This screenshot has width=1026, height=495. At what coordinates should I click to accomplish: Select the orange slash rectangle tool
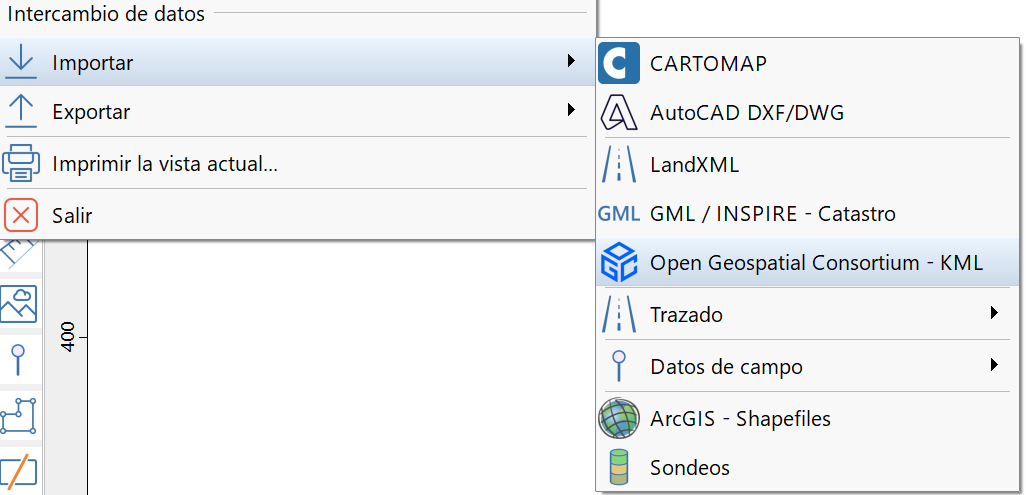[18, 473]
